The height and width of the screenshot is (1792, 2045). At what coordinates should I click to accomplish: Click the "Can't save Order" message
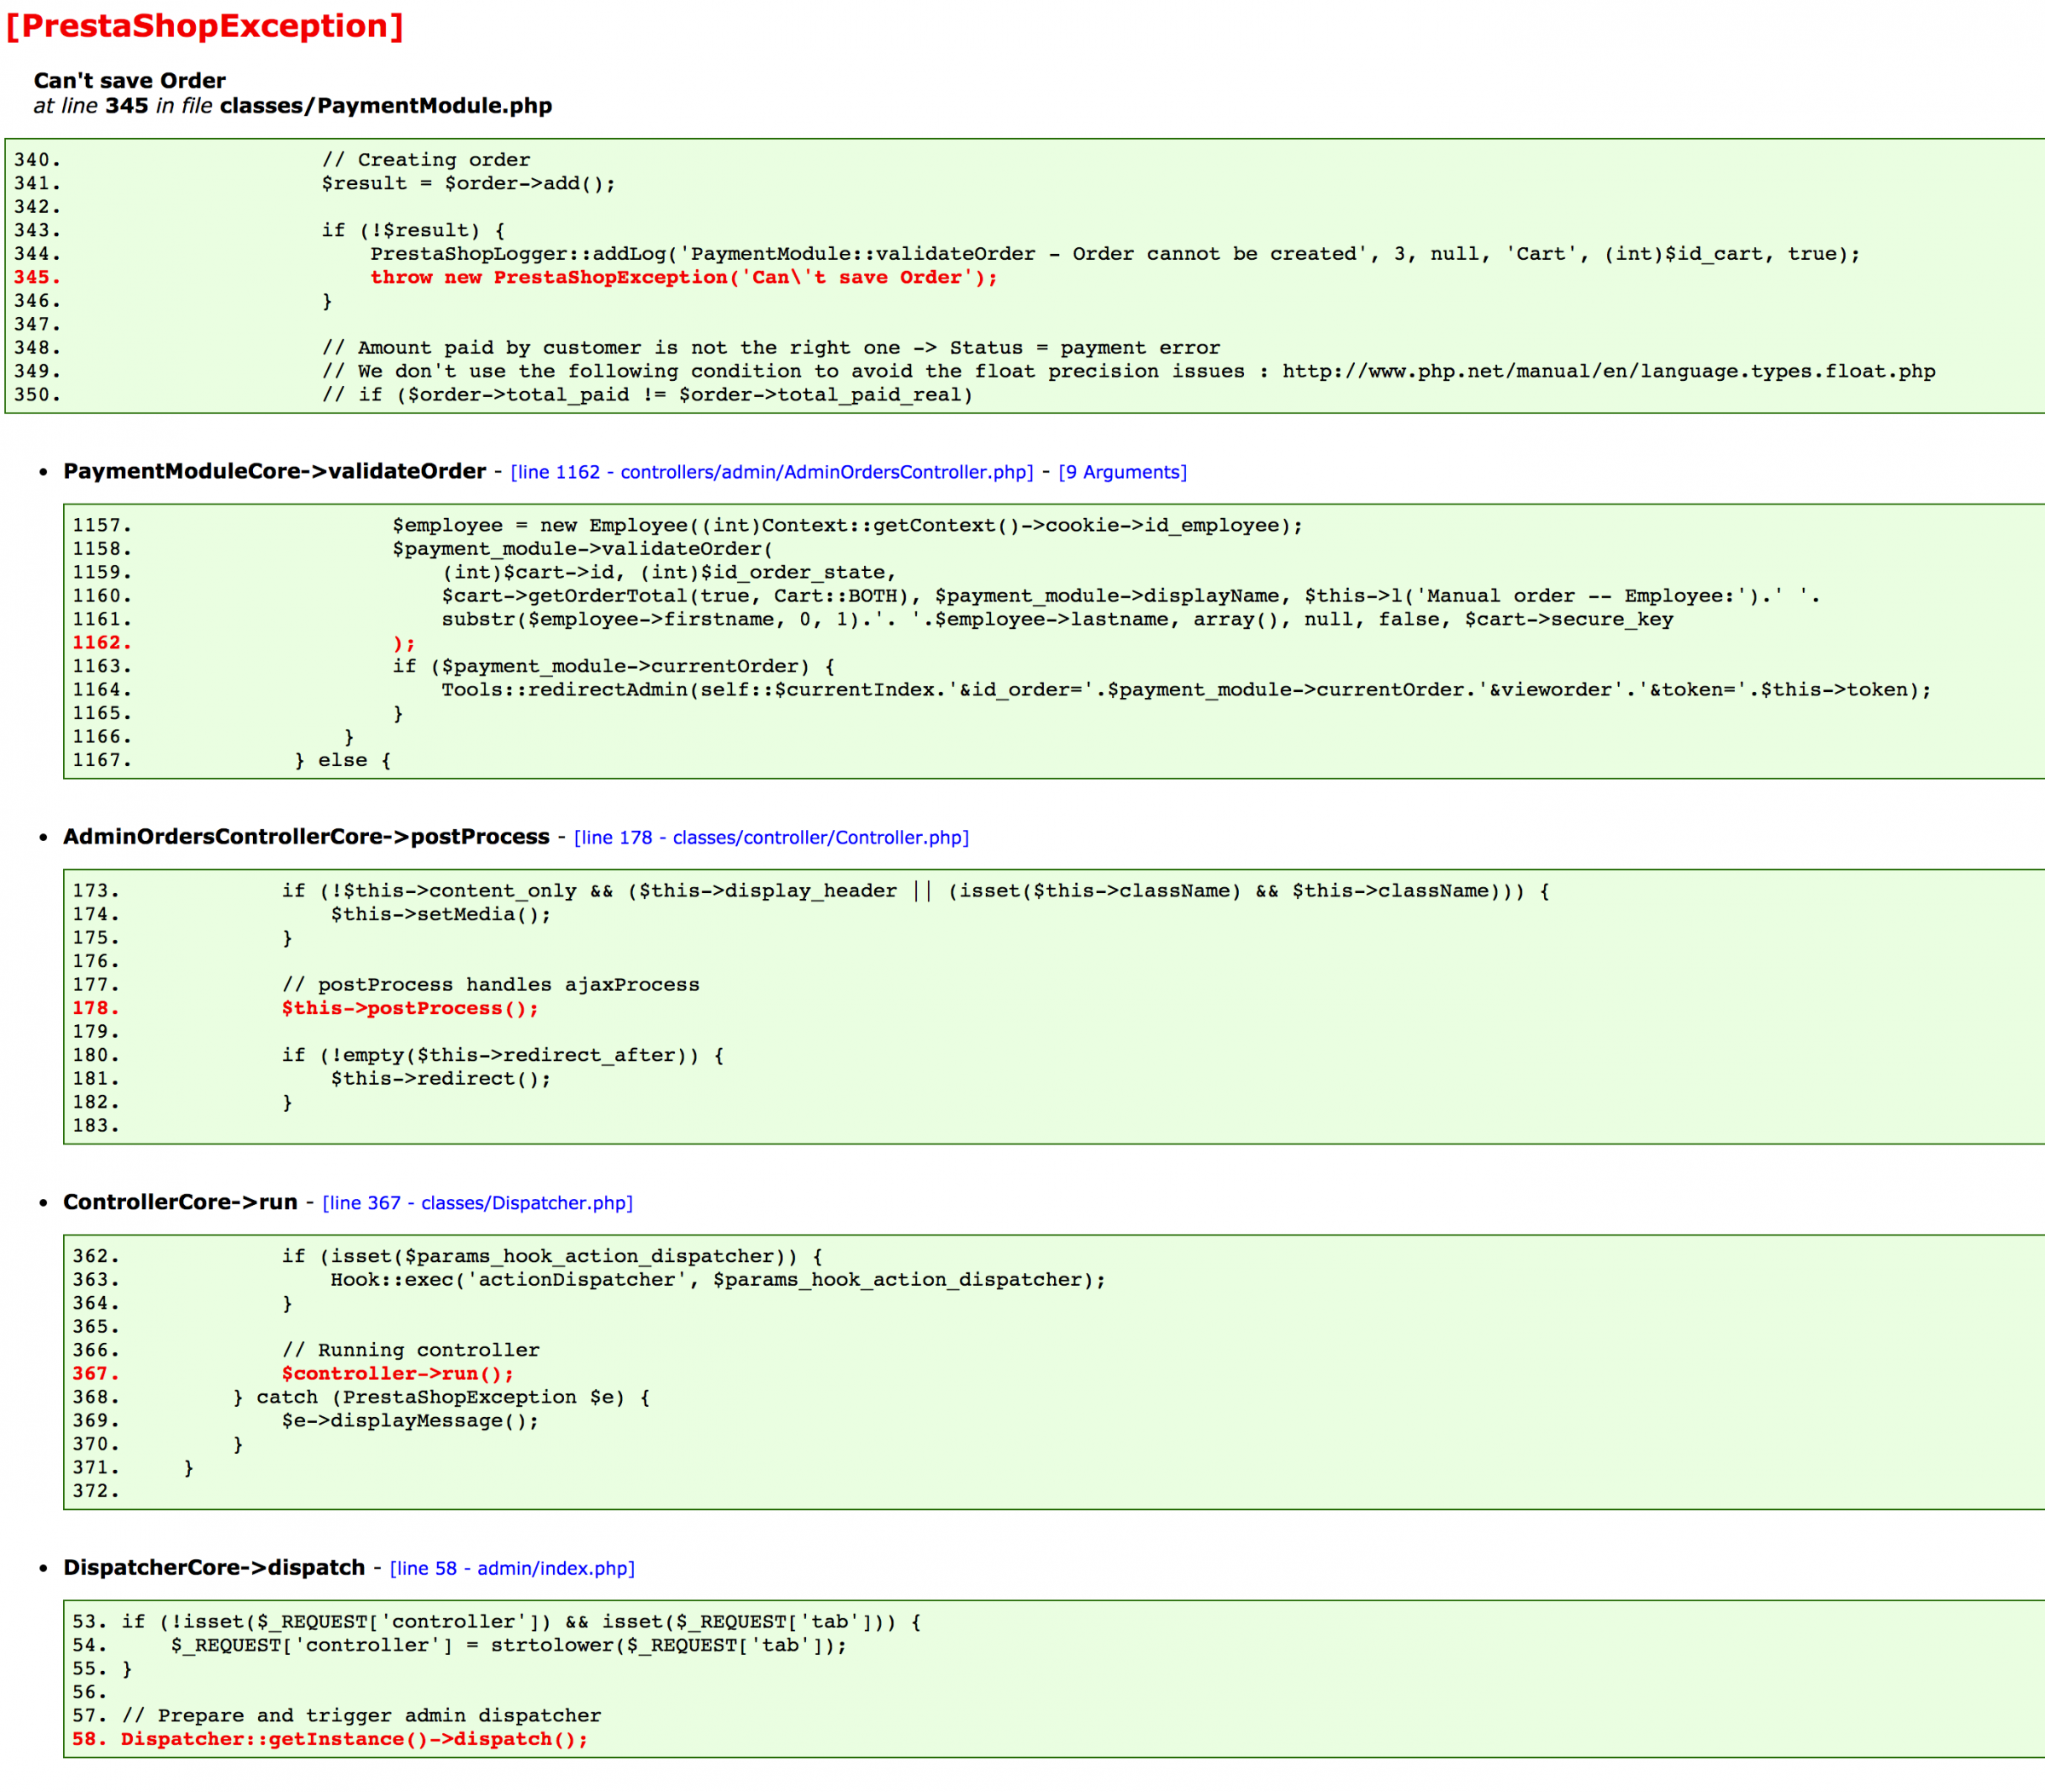130,81
